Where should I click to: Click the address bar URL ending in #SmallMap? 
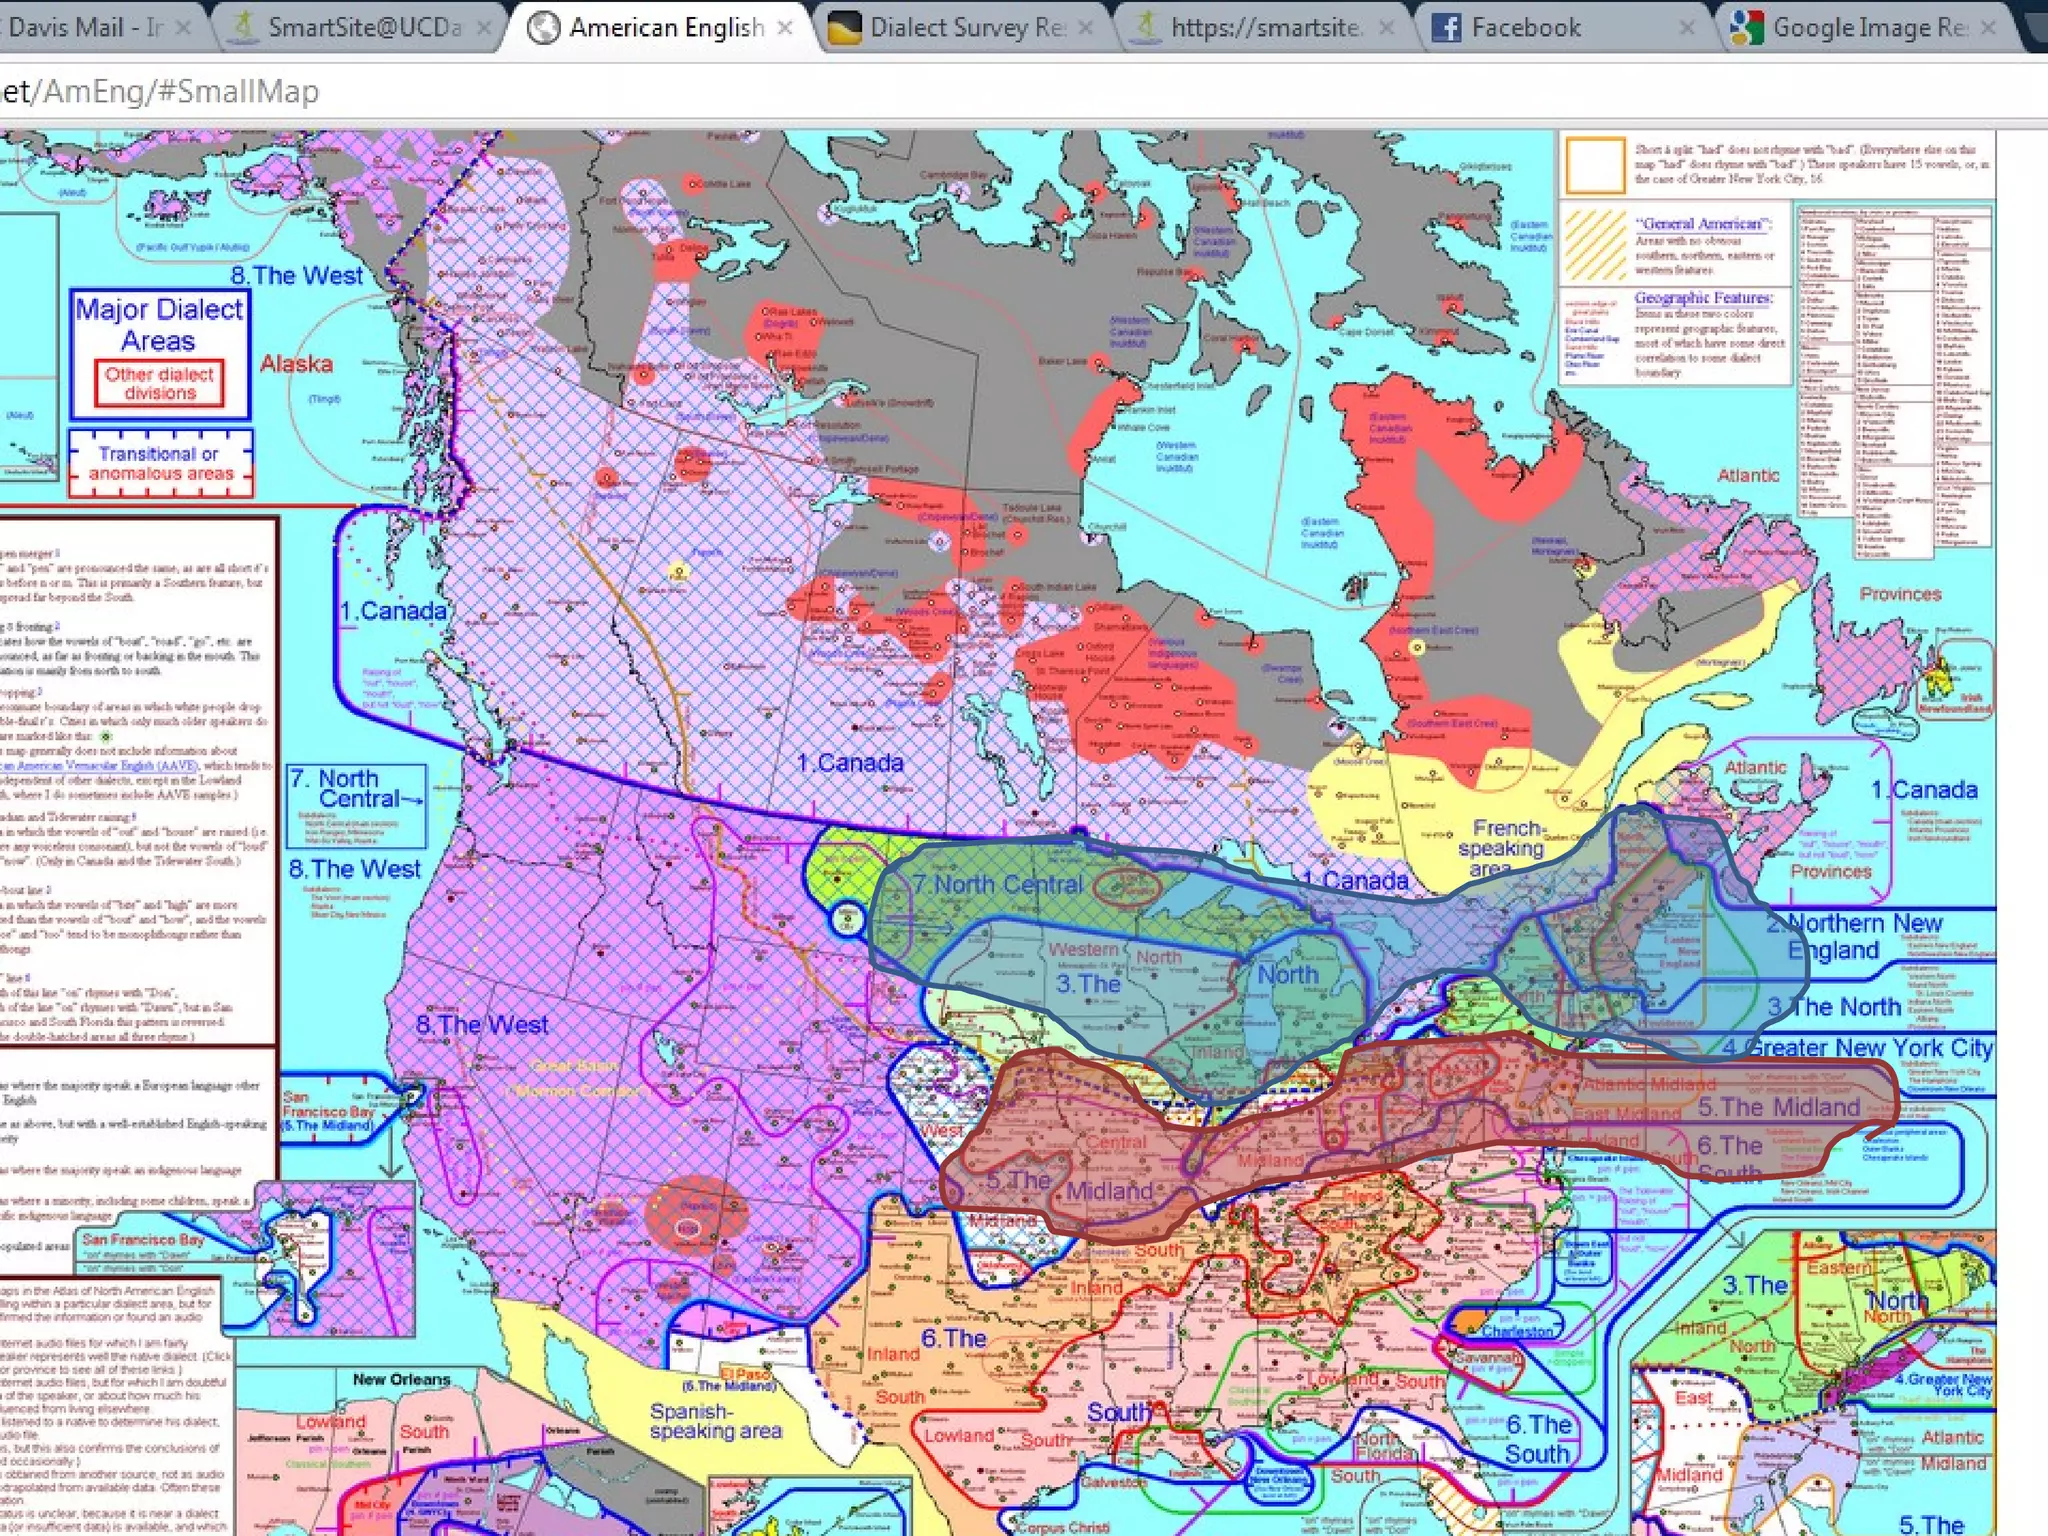tap(160, 92)
